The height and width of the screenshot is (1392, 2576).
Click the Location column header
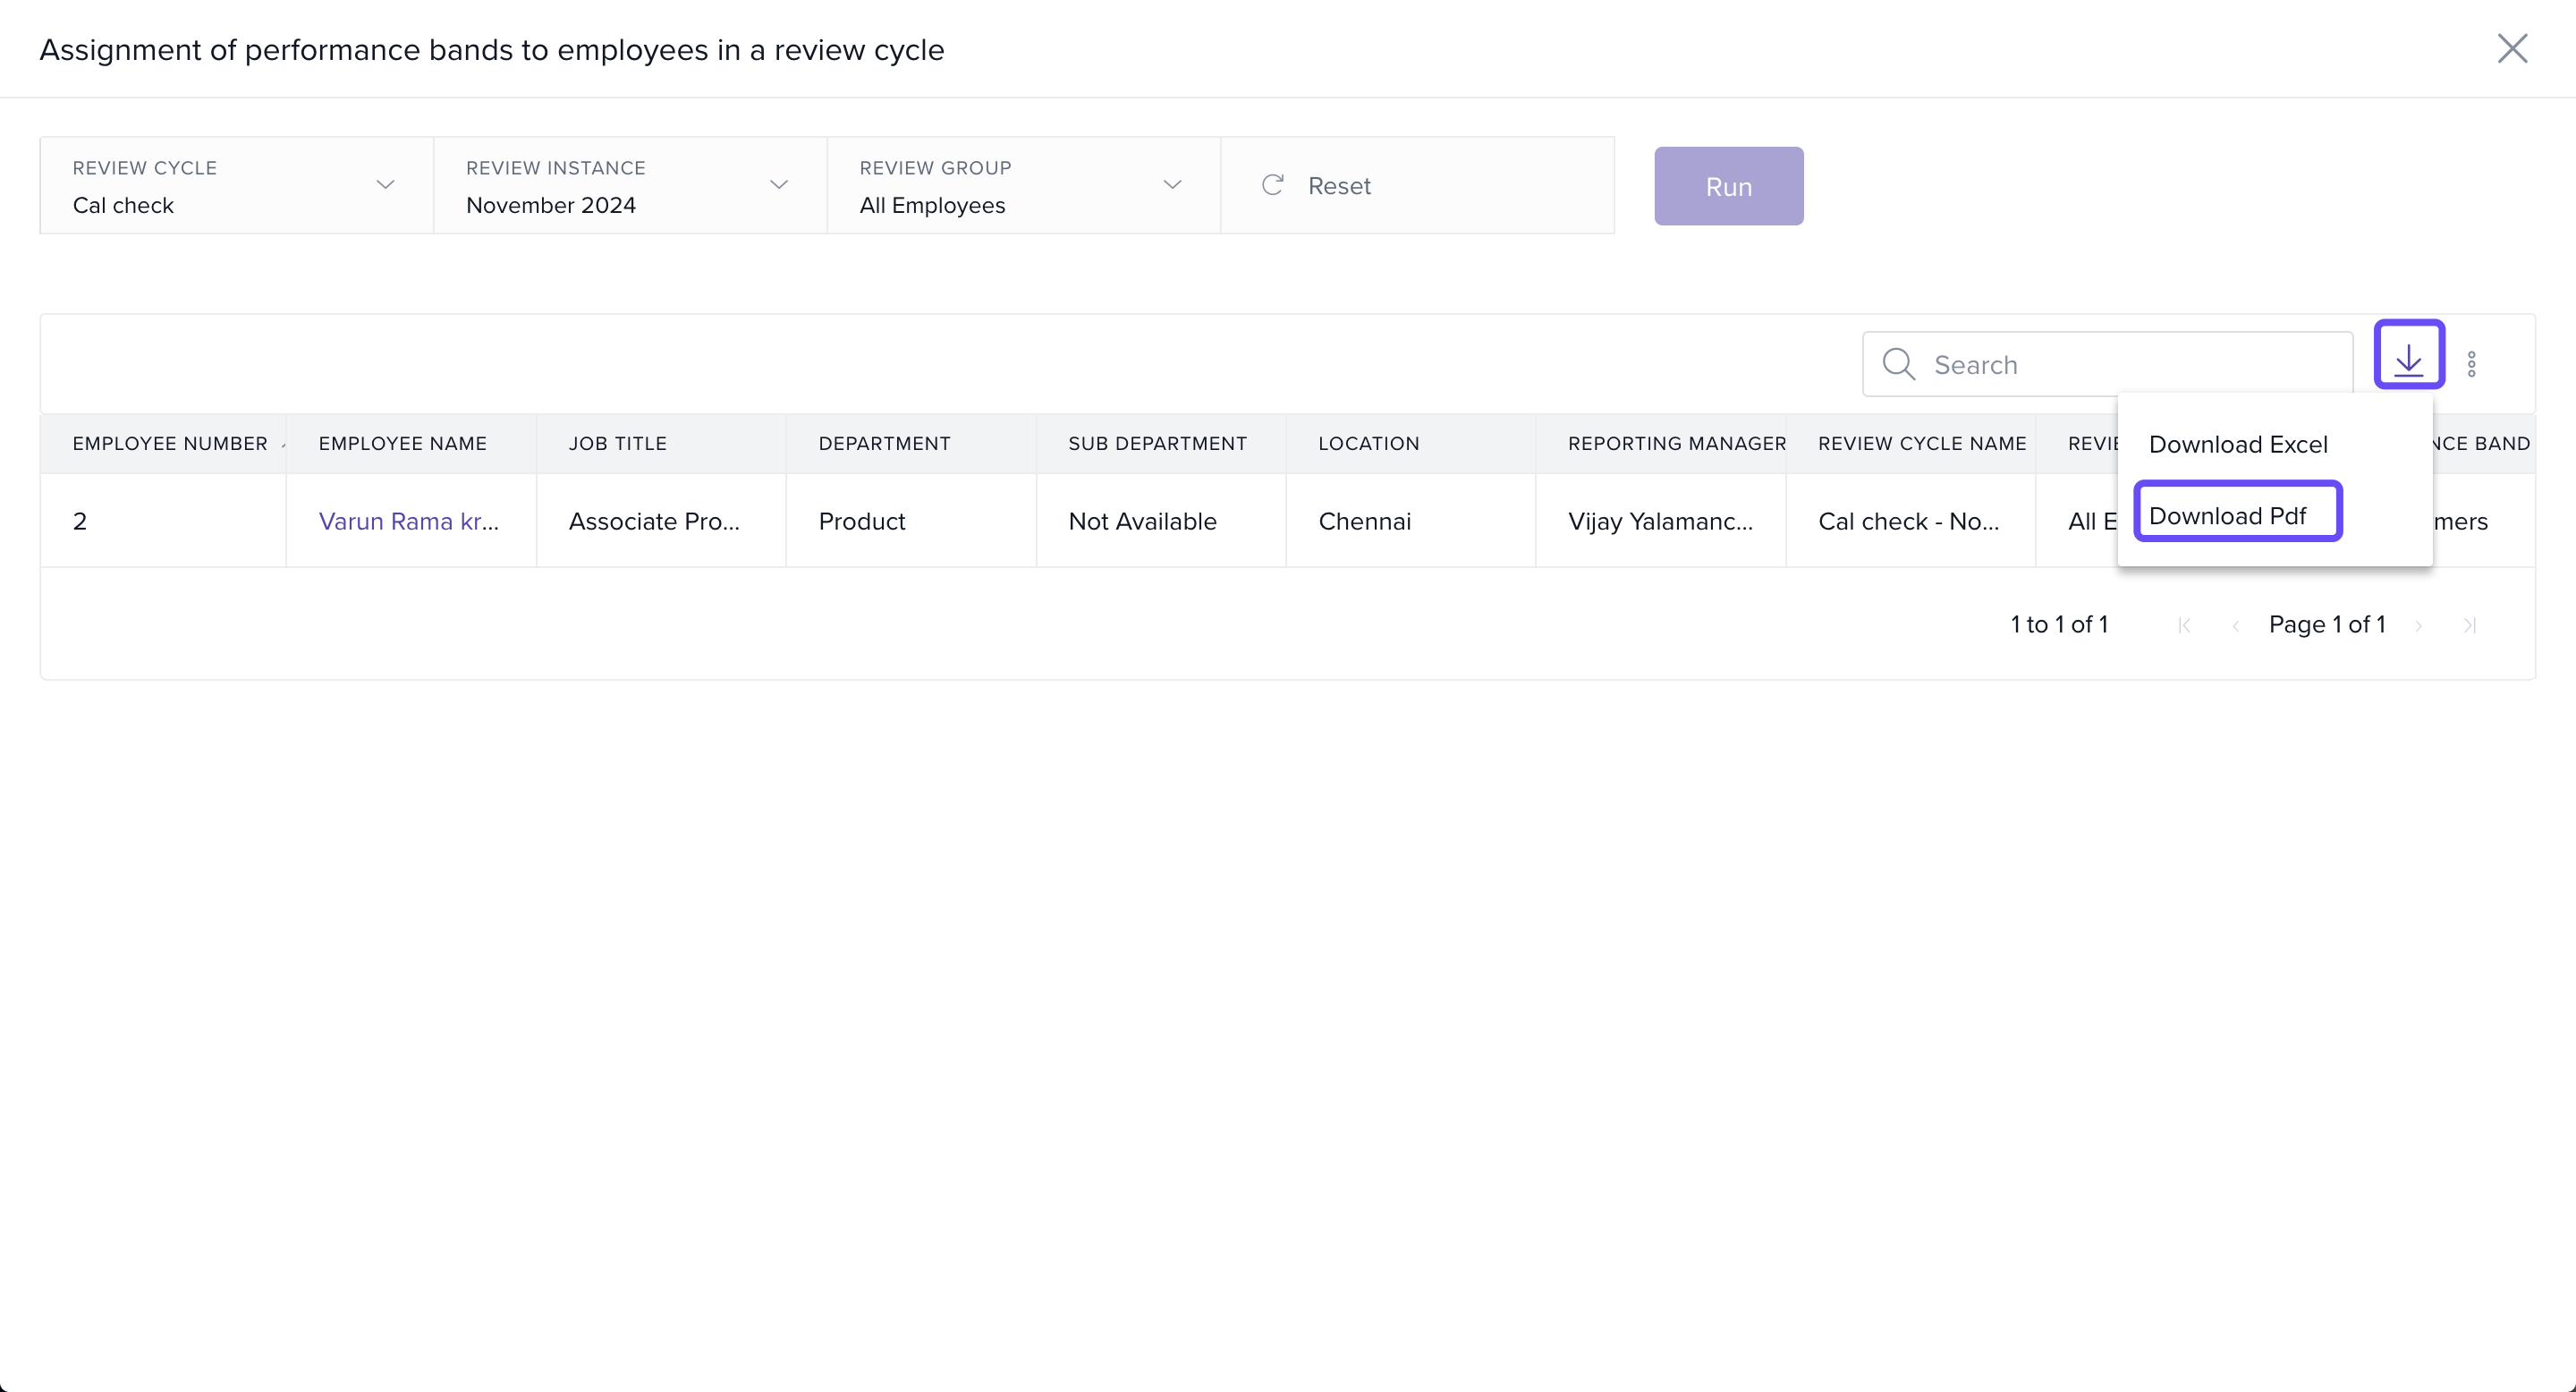pyautogui.click(x=1368, y=443)
